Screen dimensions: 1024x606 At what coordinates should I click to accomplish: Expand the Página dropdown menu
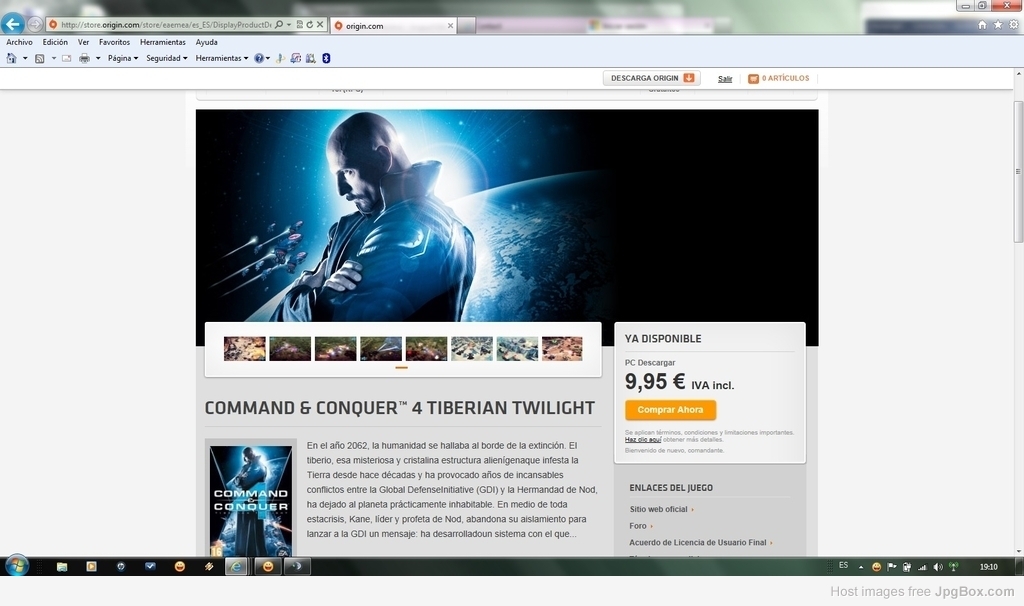coord(120,58)
